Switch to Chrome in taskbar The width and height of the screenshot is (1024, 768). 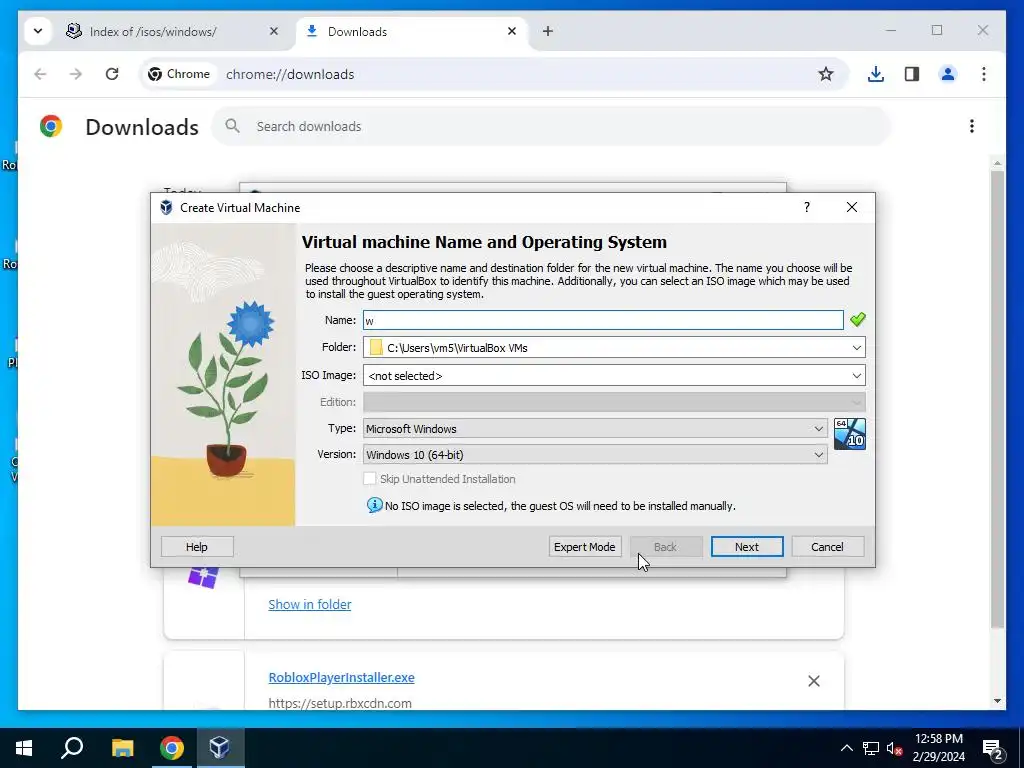pyautogui.click(x=172, y=748)
